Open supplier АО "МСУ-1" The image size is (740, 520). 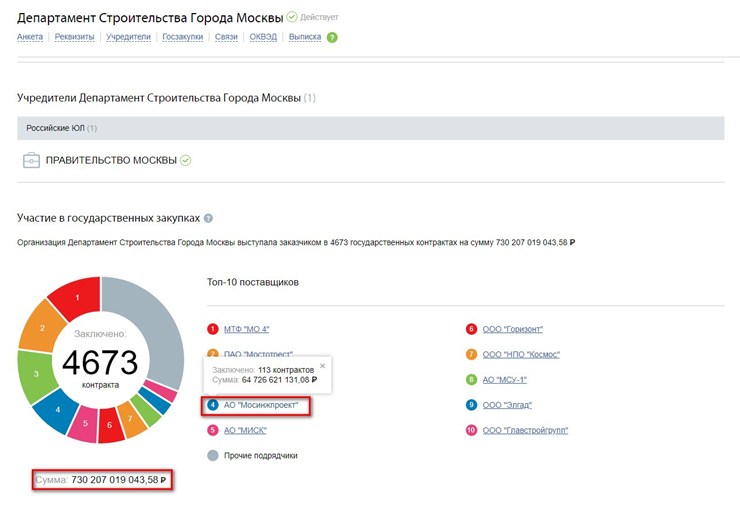click(x=505, y=380)
